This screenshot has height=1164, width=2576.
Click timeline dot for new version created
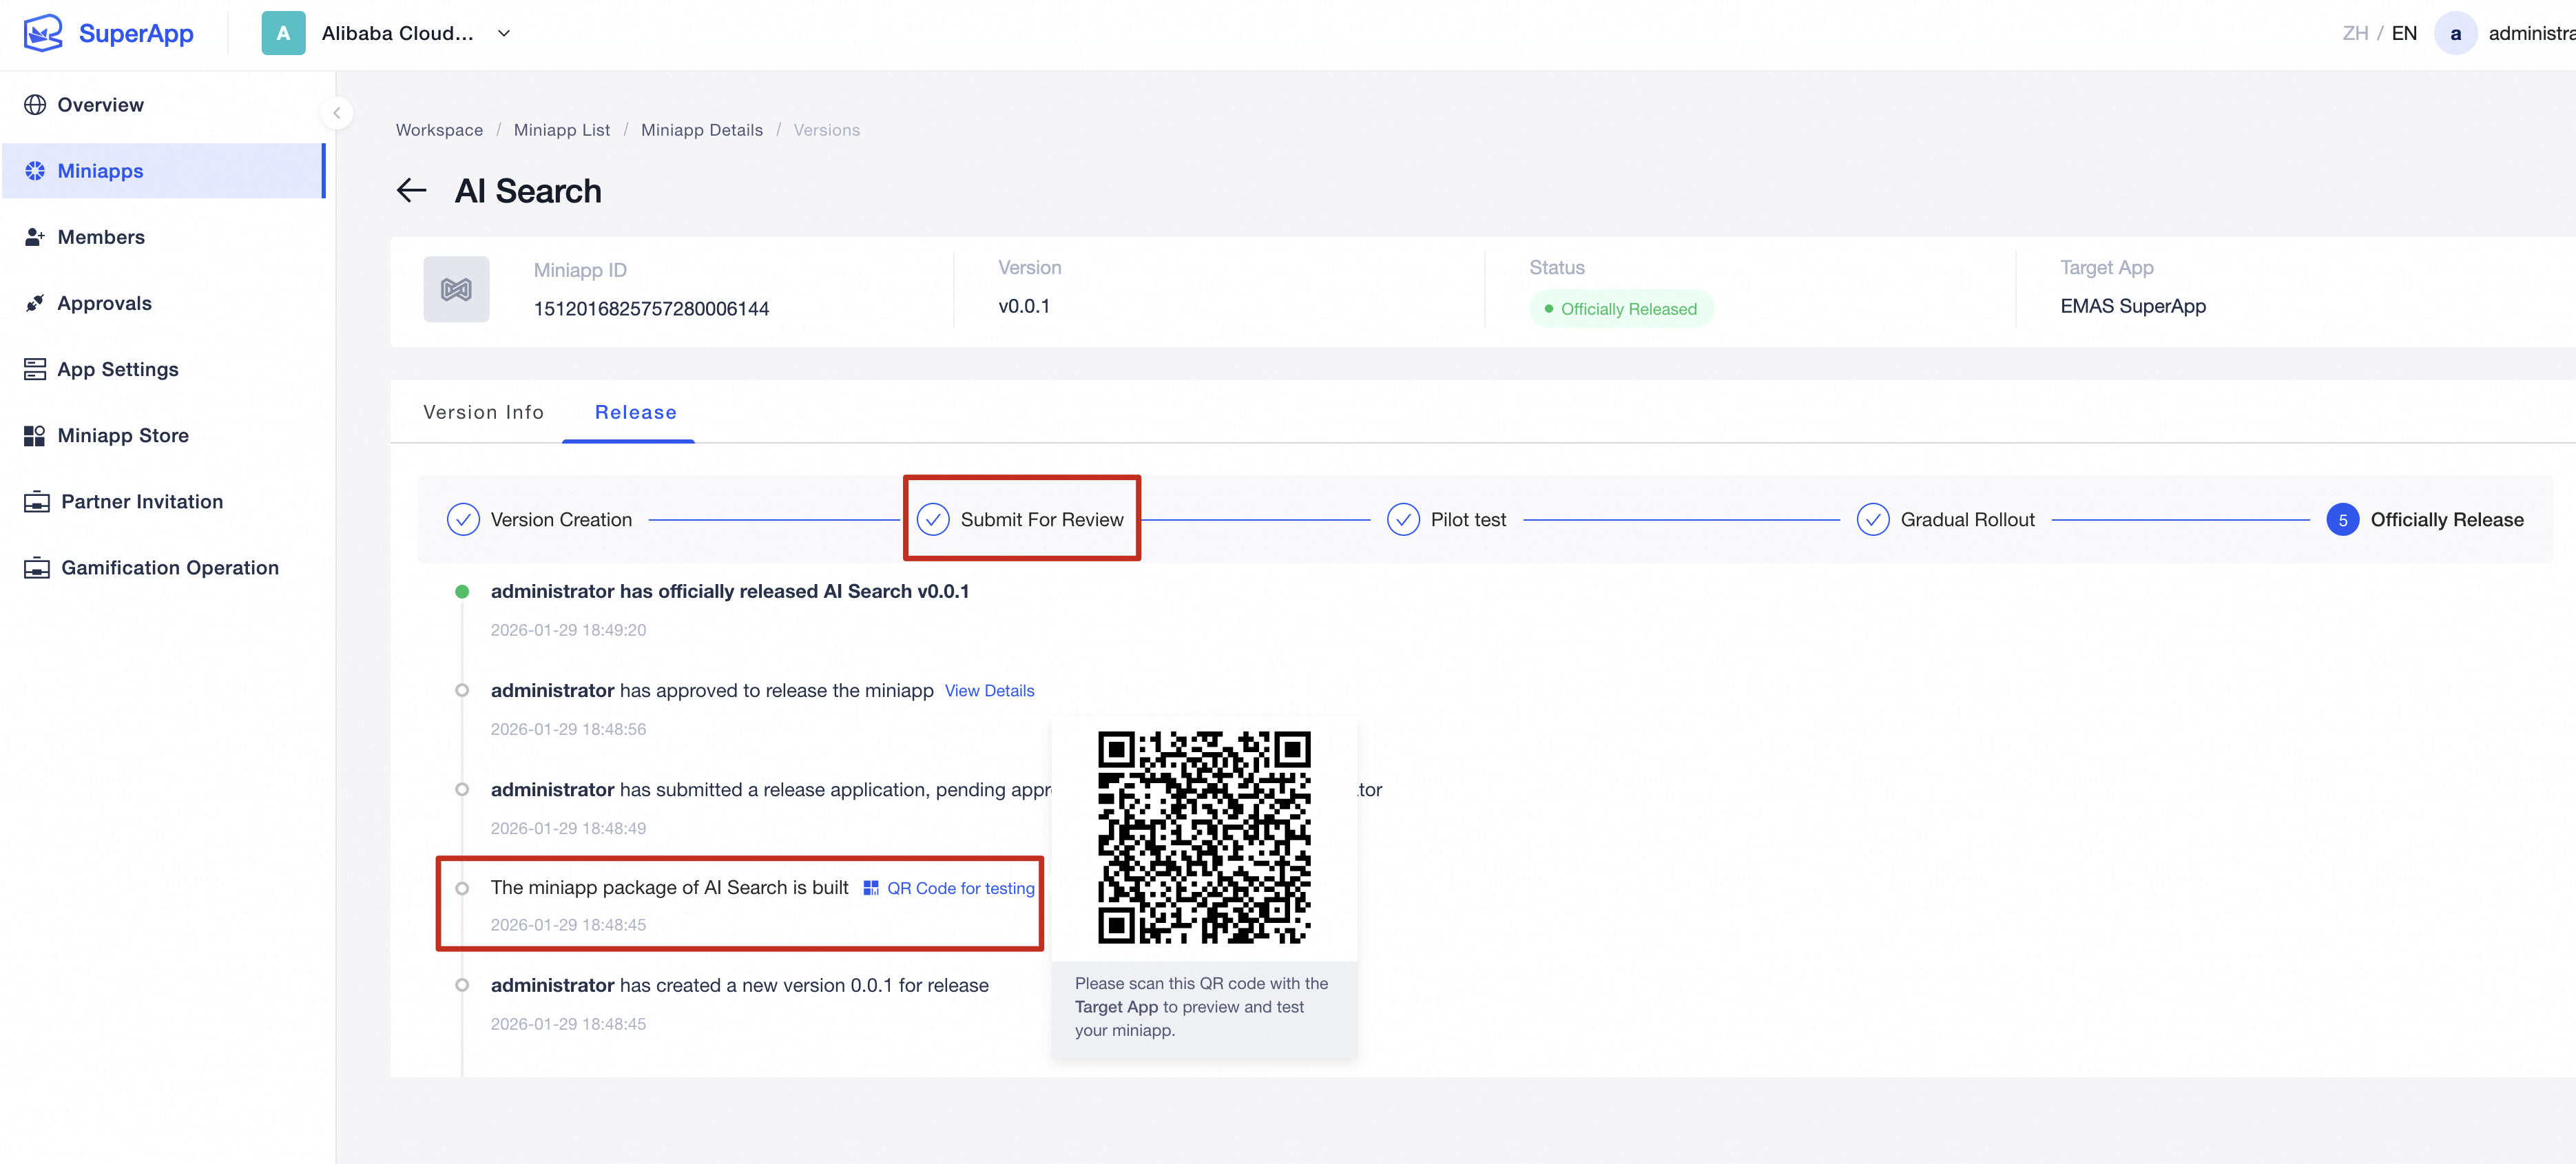pyautogui.click(x=462, y=985)
